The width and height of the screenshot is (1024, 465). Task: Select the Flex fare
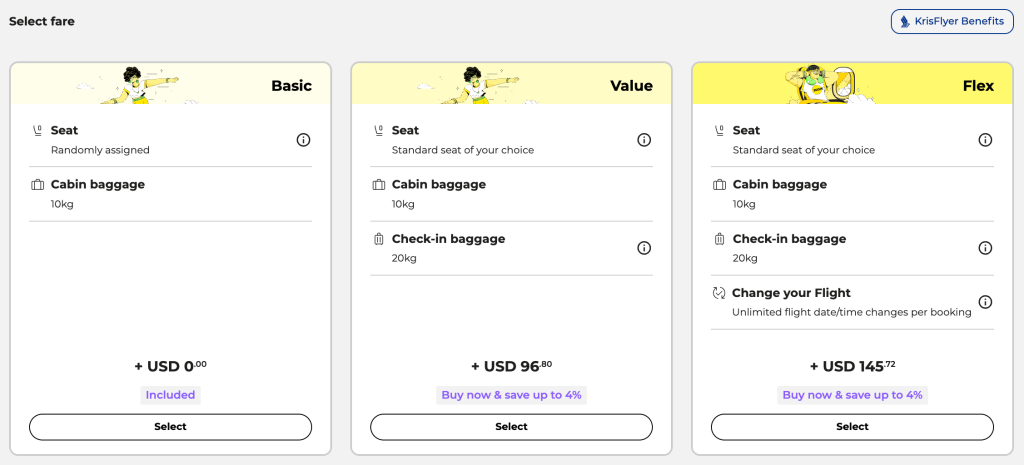(852, 427)
